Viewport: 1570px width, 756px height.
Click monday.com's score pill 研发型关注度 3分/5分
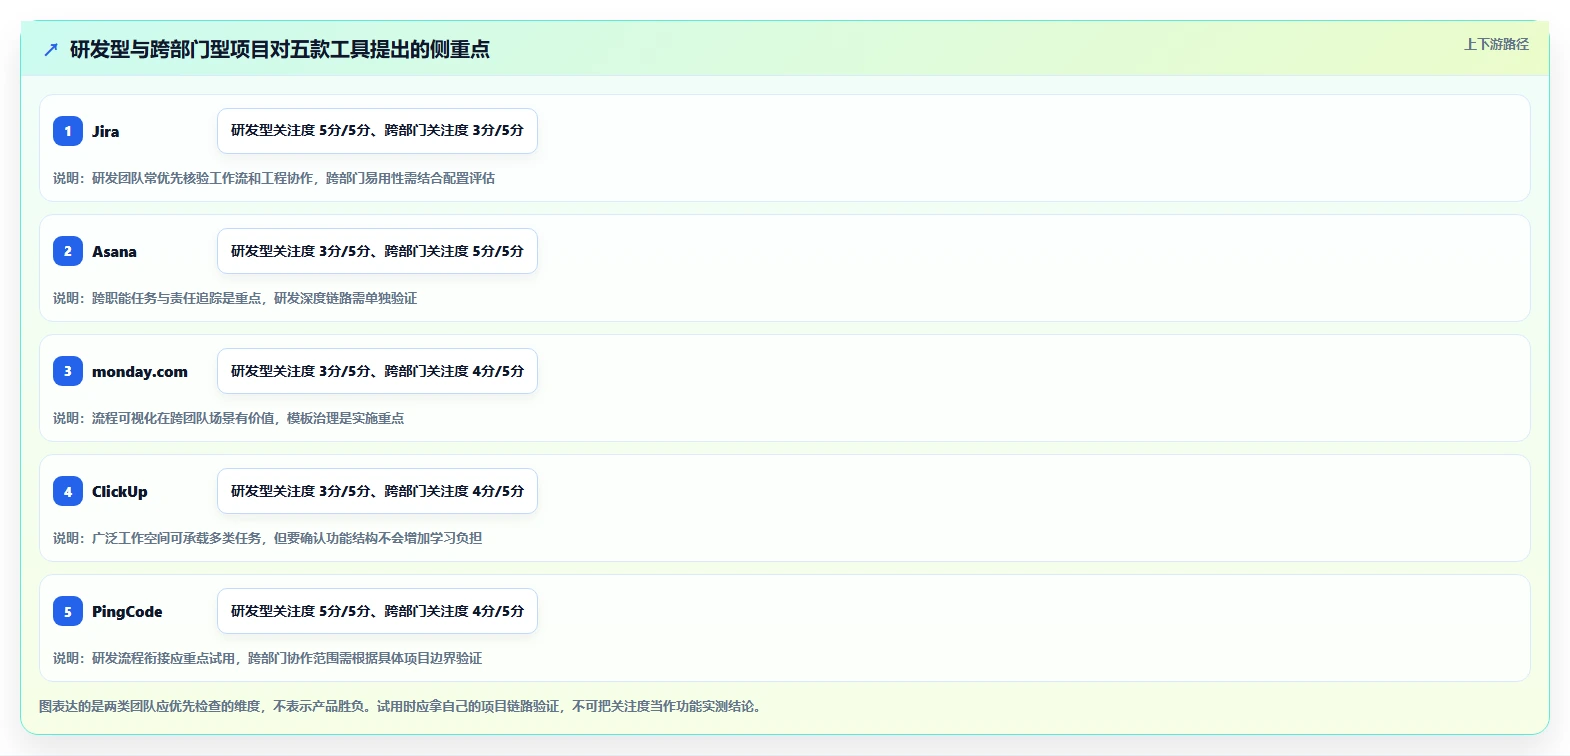coord(377,371)
